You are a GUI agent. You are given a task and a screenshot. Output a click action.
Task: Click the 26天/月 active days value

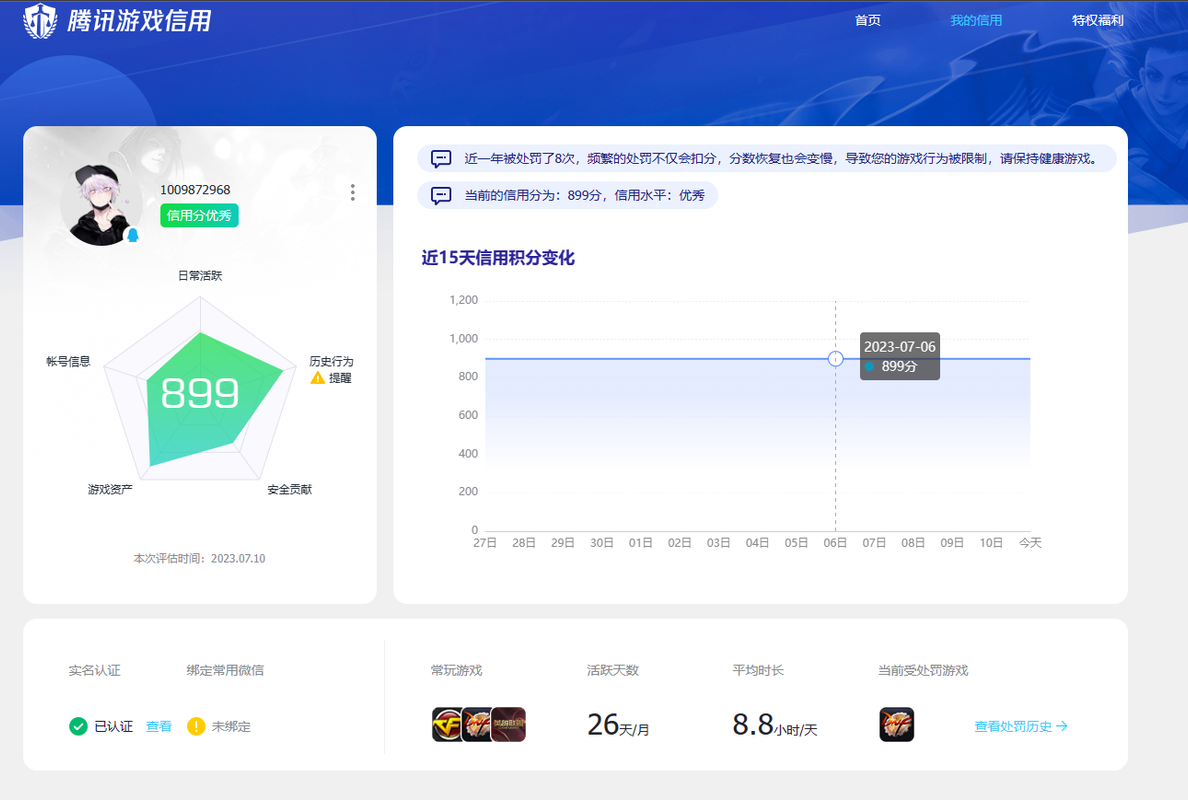617,725
